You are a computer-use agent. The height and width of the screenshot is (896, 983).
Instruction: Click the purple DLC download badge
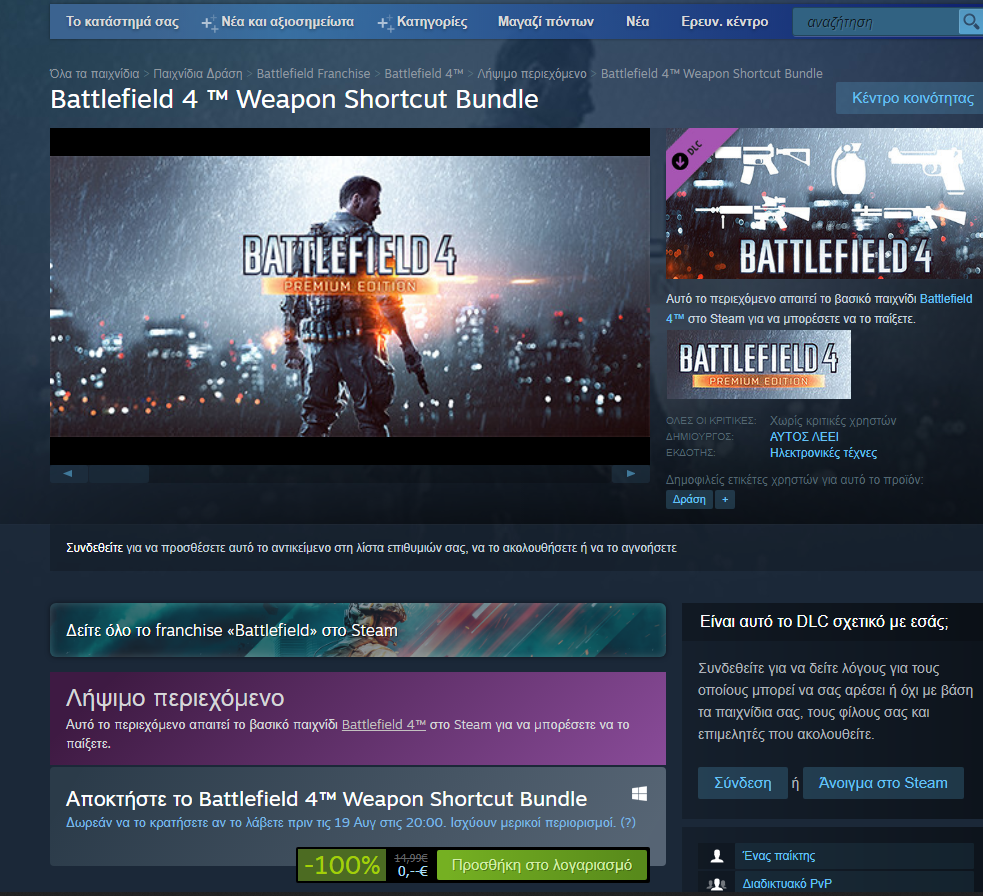pos(691,156)
